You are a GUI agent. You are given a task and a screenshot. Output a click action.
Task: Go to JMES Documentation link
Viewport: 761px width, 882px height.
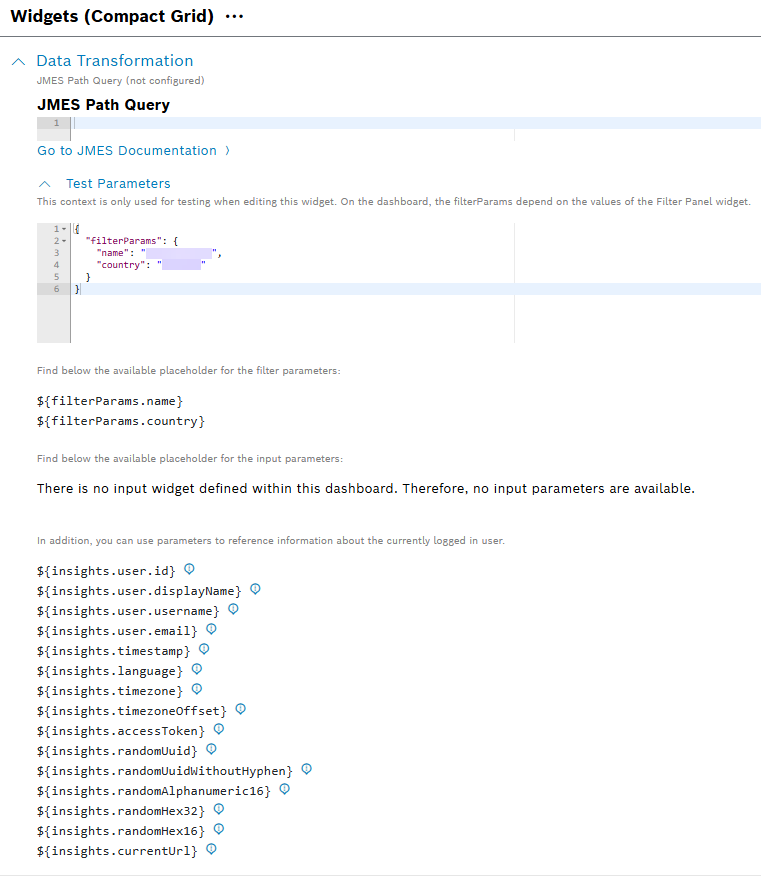127,151
